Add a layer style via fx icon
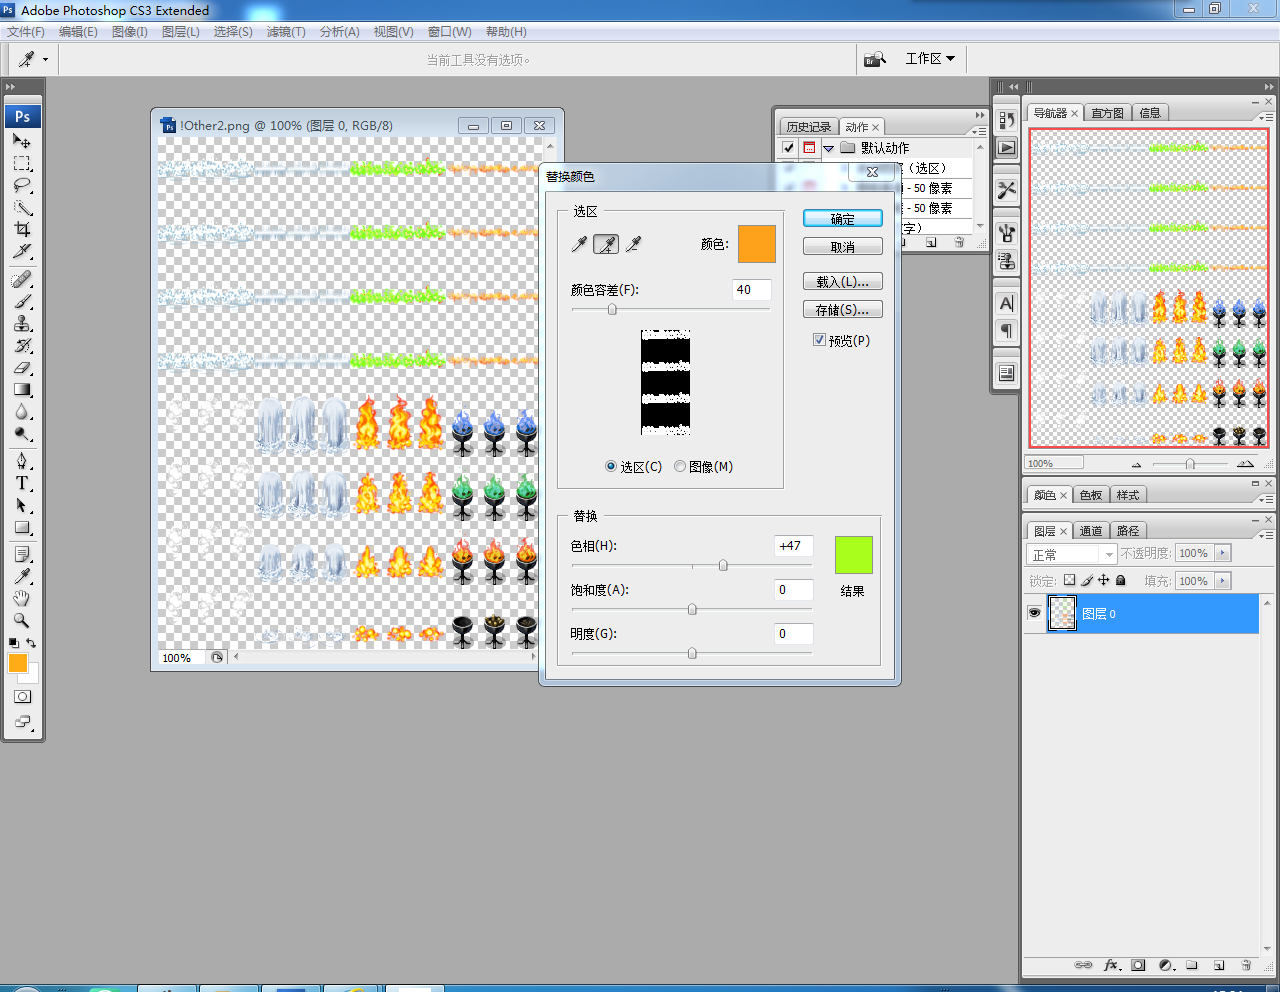The image size is (1280, 992). (1111, 965)
